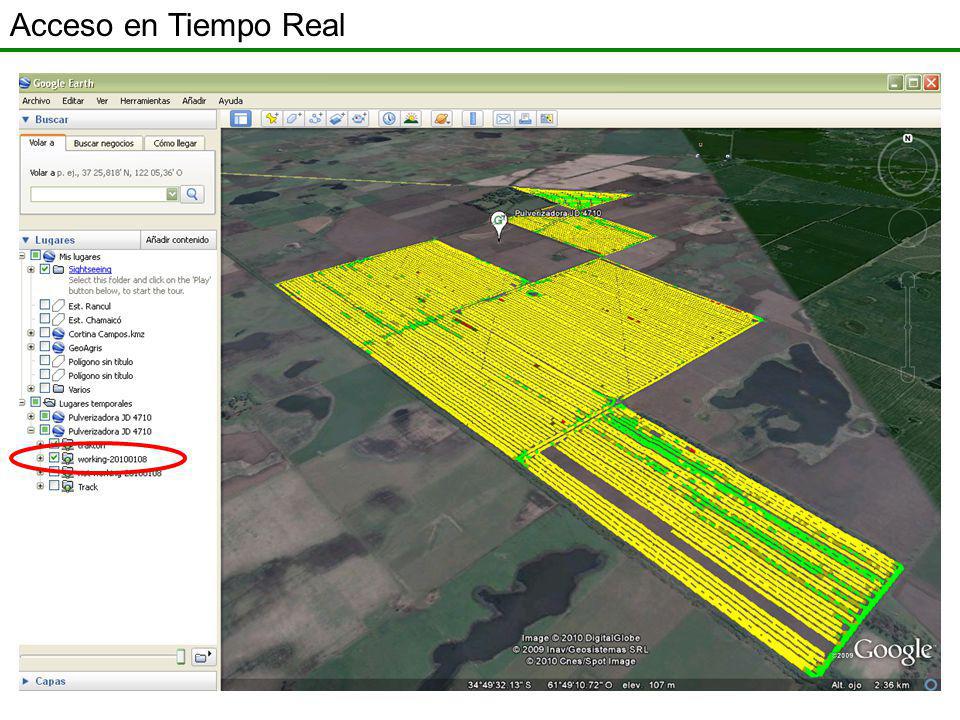This screenshot has width=960, height=720.
Task: Select the Add Image Overlay tool
Action: (337, 119)
